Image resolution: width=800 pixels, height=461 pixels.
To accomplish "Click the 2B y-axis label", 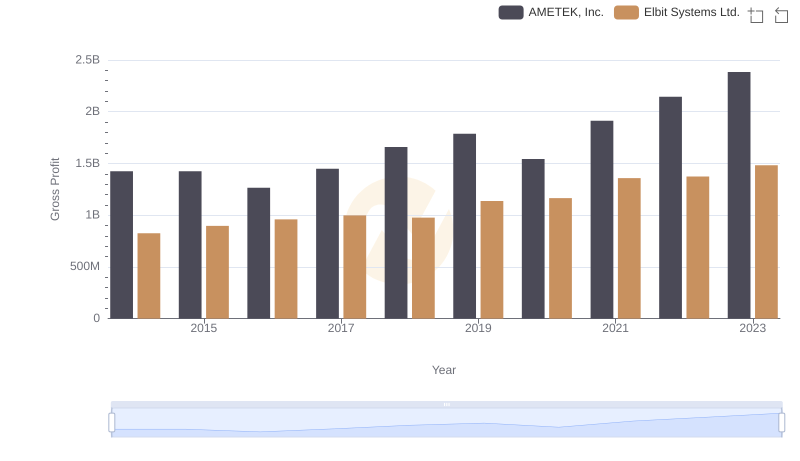I will [92, 111].
